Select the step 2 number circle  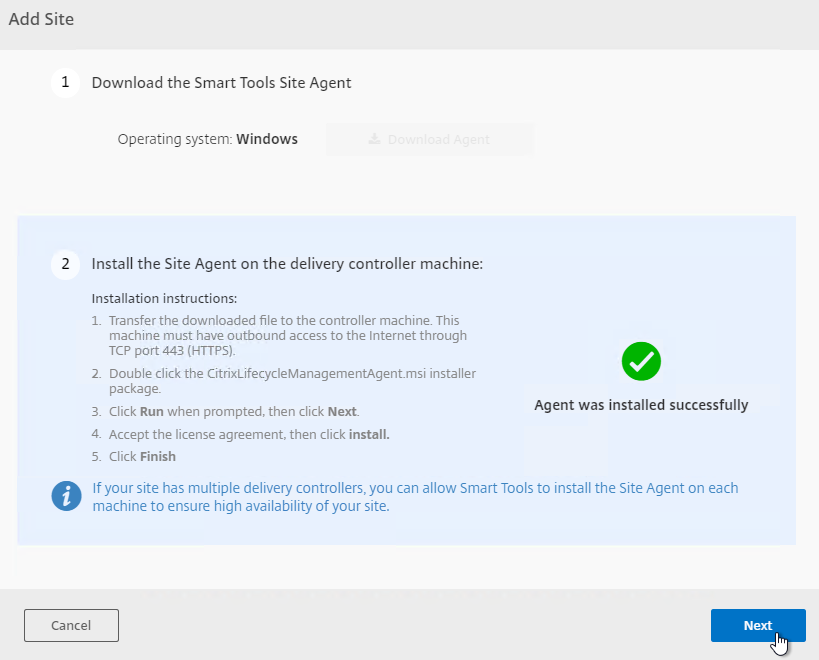coord(65,265)
